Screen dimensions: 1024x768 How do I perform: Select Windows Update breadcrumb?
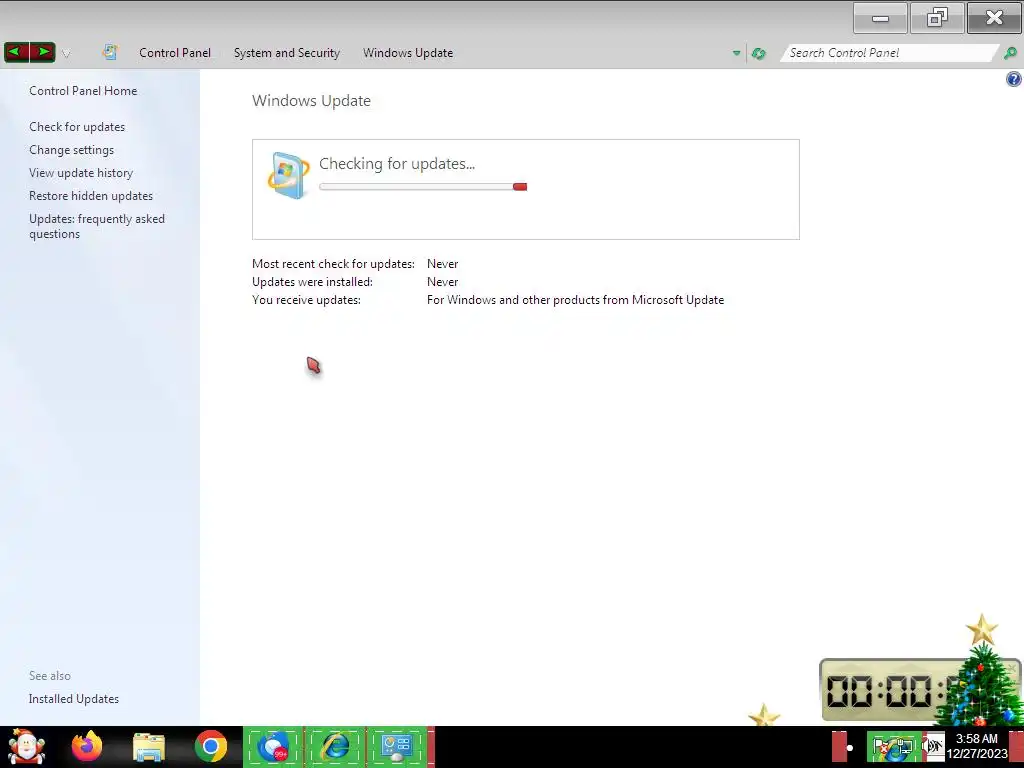408,53
